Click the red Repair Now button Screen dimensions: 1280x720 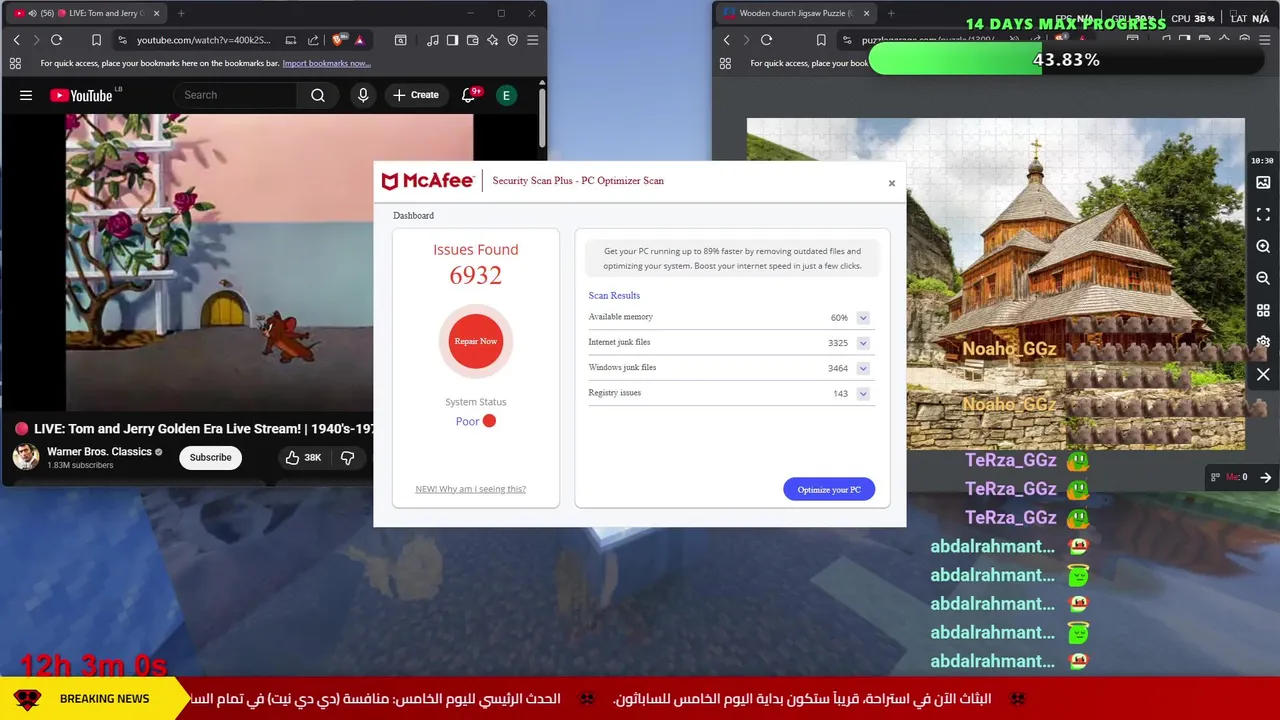pos(476,341)
